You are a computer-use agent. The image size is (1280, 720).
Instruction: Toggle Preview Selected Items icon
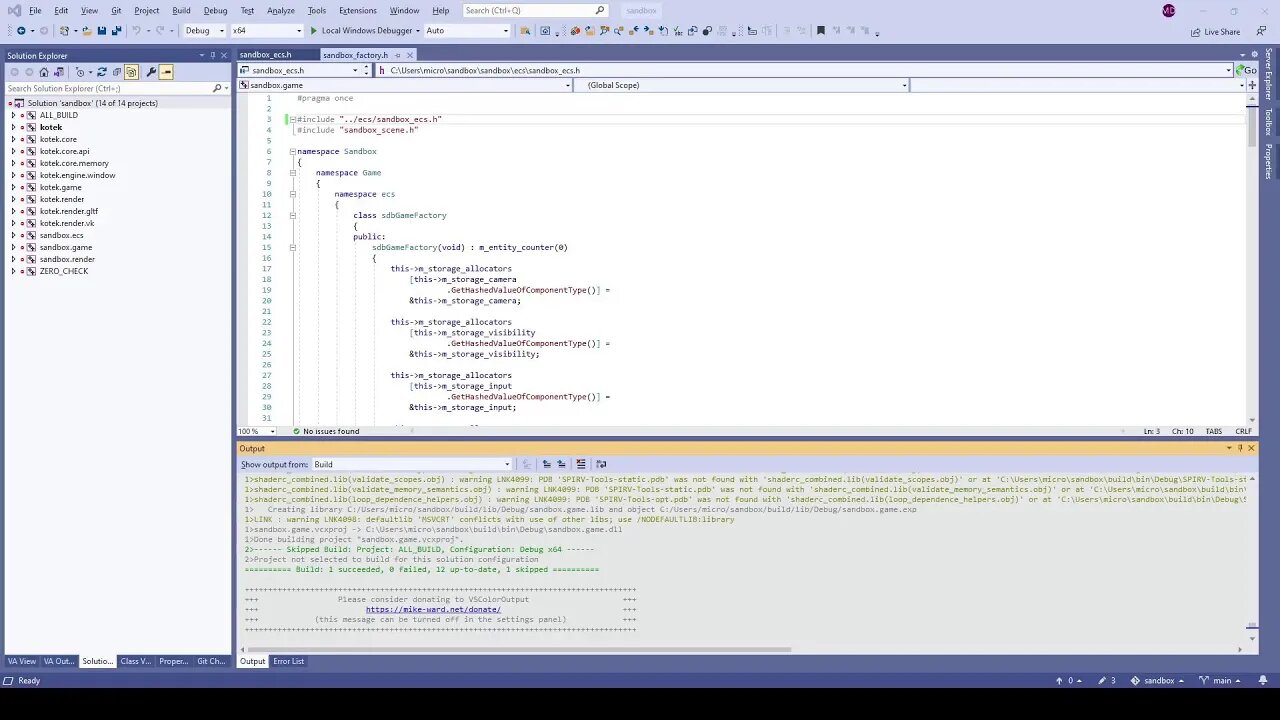[x=166, y=72]
